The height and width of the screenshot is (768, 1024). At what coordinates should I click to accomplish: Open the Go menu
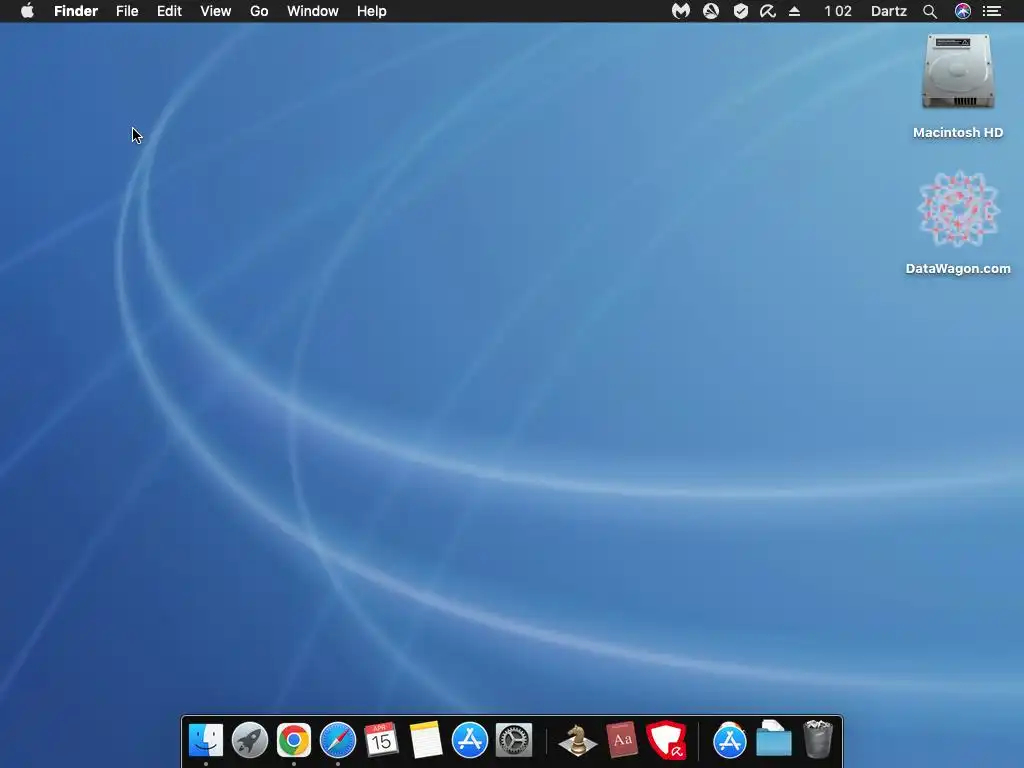[259, 11]
